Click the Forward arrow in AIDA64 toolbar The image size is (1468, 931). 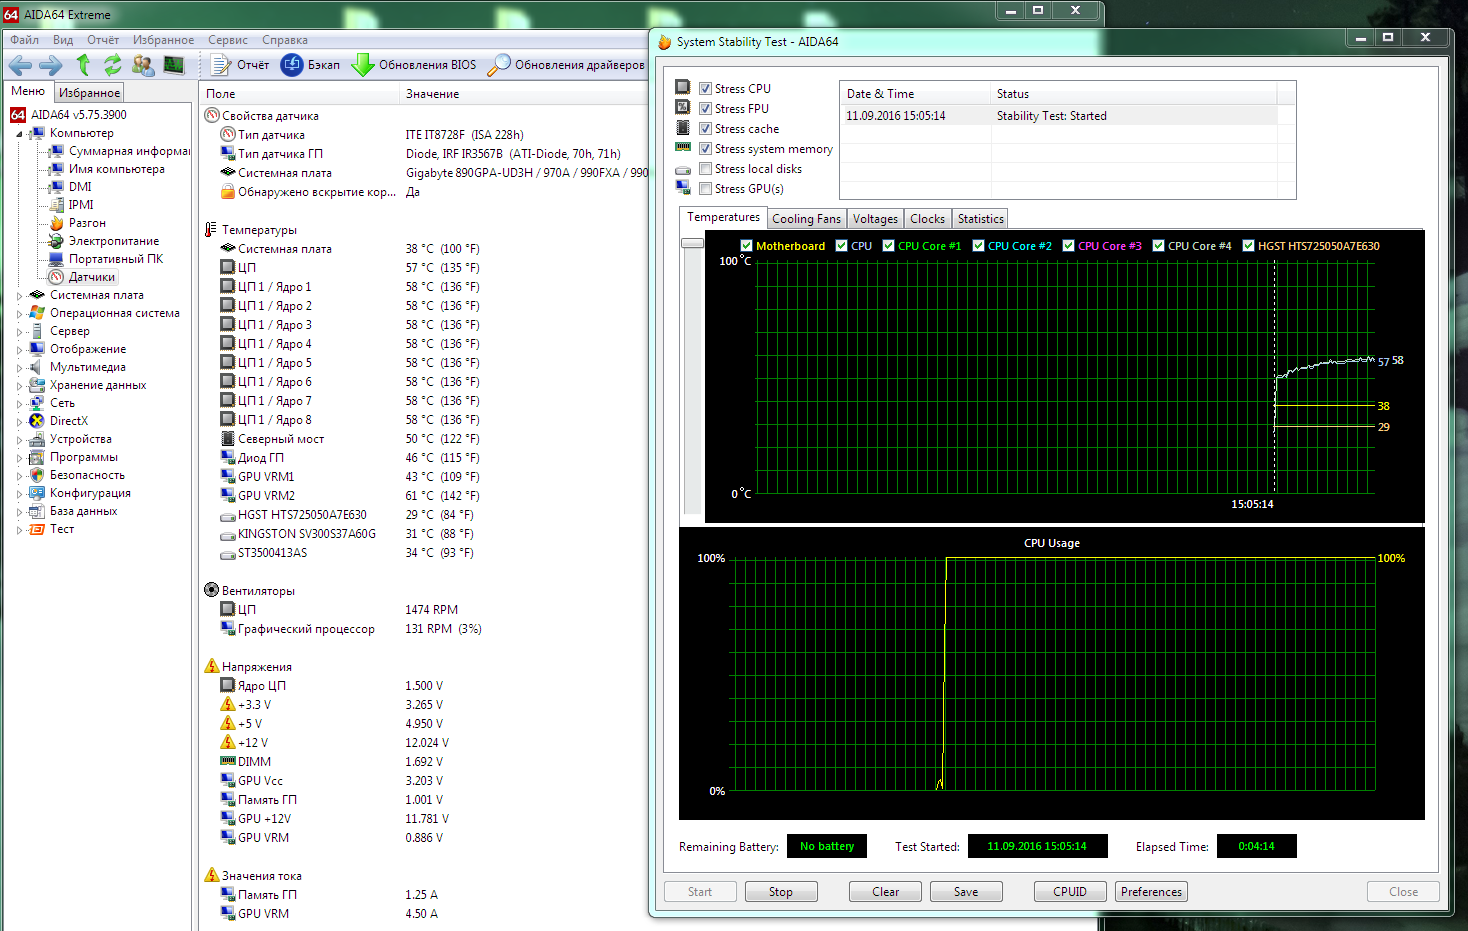pyautogui.click(x=50, y=65)
